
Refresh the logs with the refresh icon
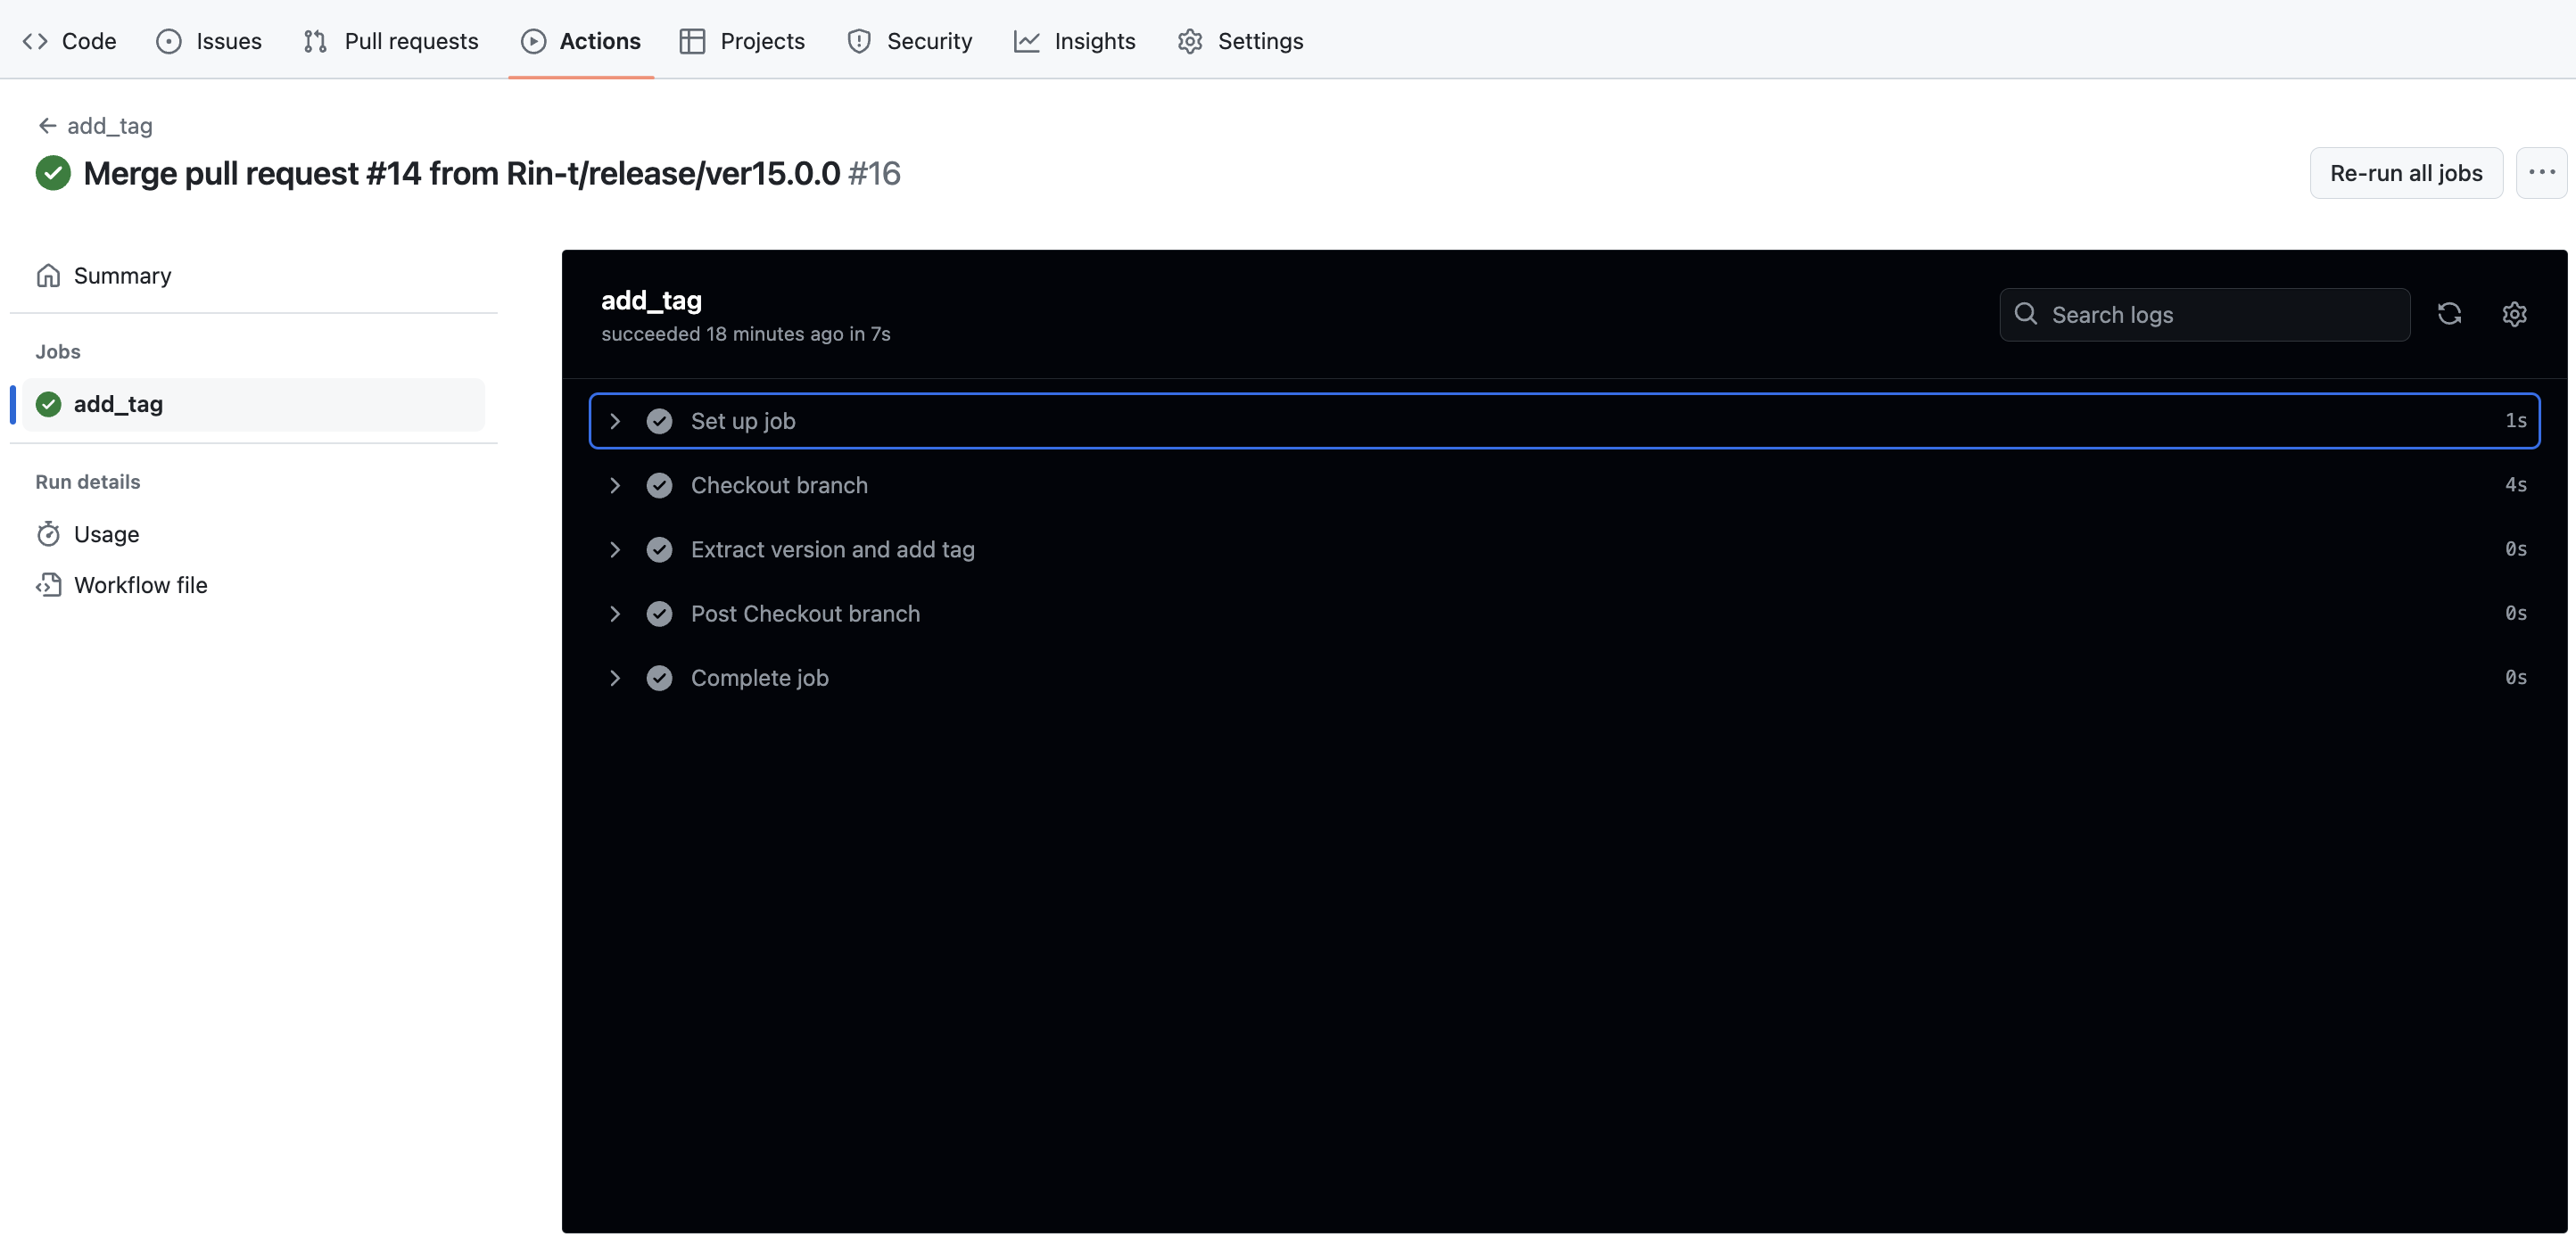tap(2449, 314)
